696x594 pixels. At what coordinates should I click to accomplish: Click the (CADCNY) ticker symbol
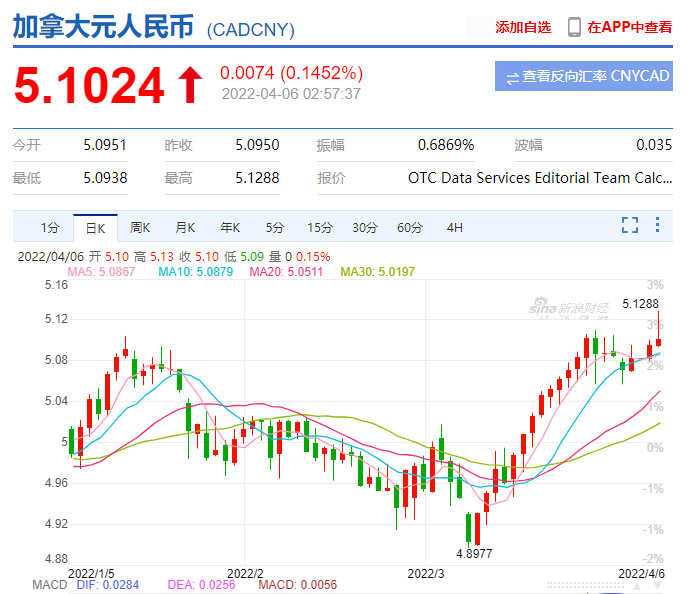point(251,30)
